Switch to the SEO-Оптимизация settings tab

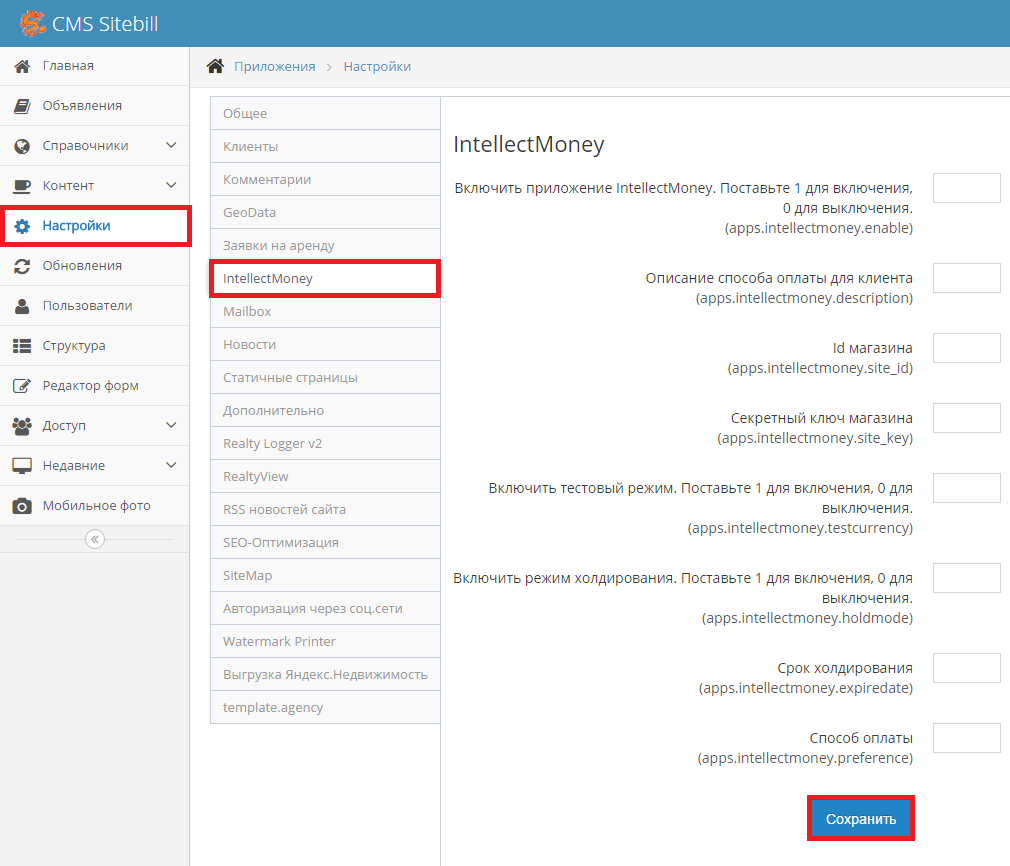tap(281, 542)
